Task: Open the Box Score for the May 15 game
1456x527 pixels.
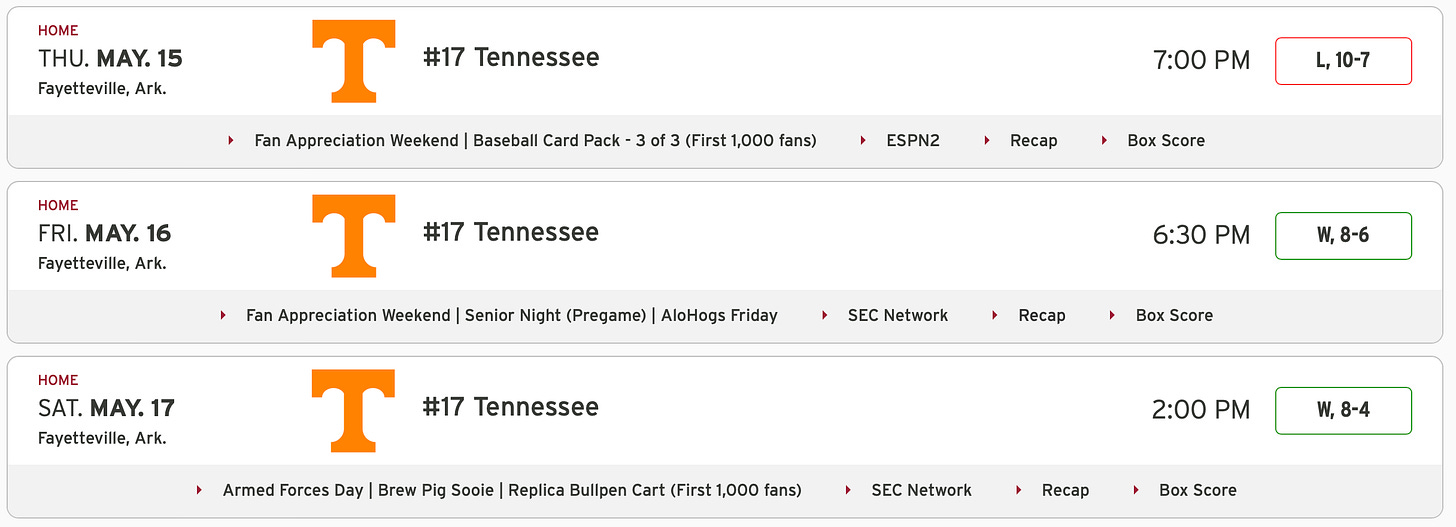Action: 1166,140
